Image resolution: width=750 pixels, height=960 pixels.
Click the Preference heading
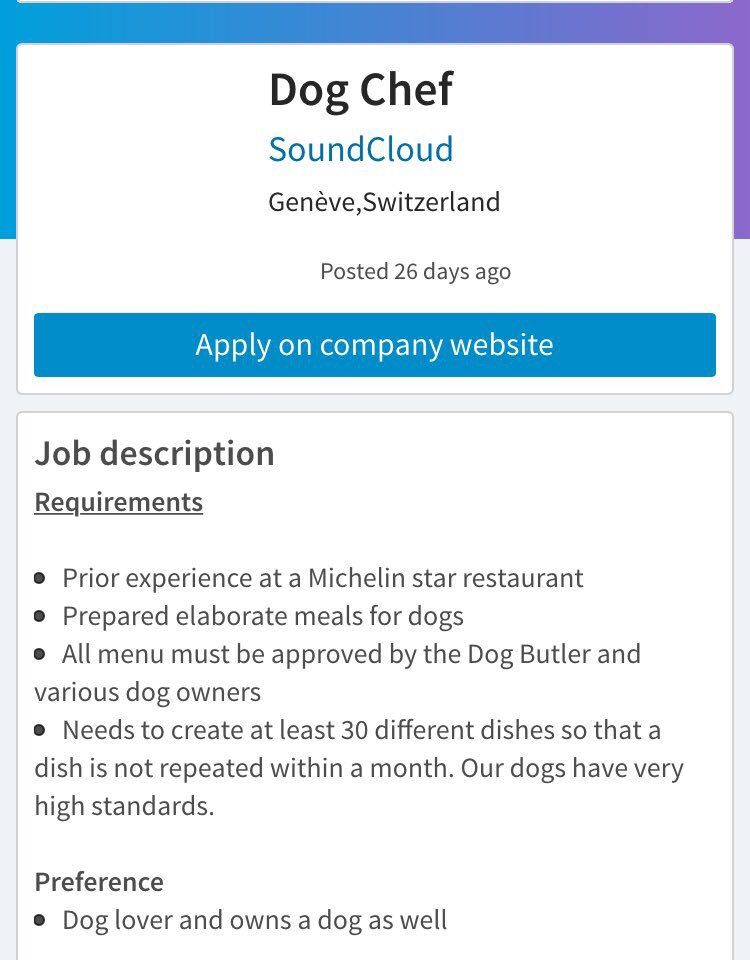(x=99, y=882)
